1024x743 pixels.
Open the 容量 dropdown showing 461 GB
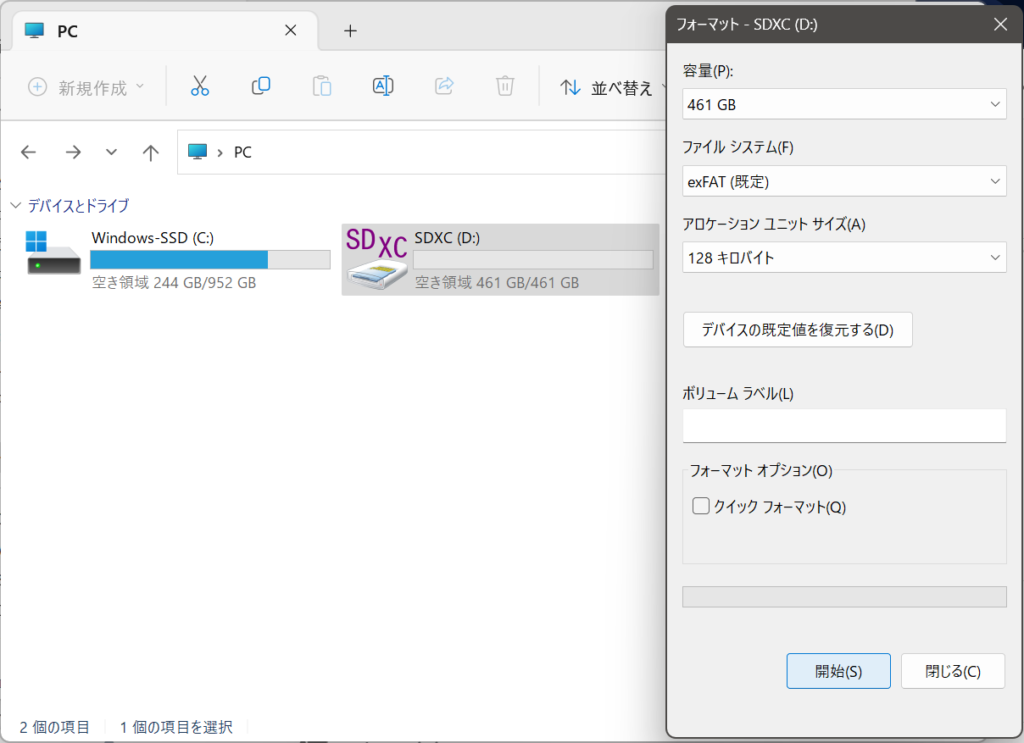point(844,104)
